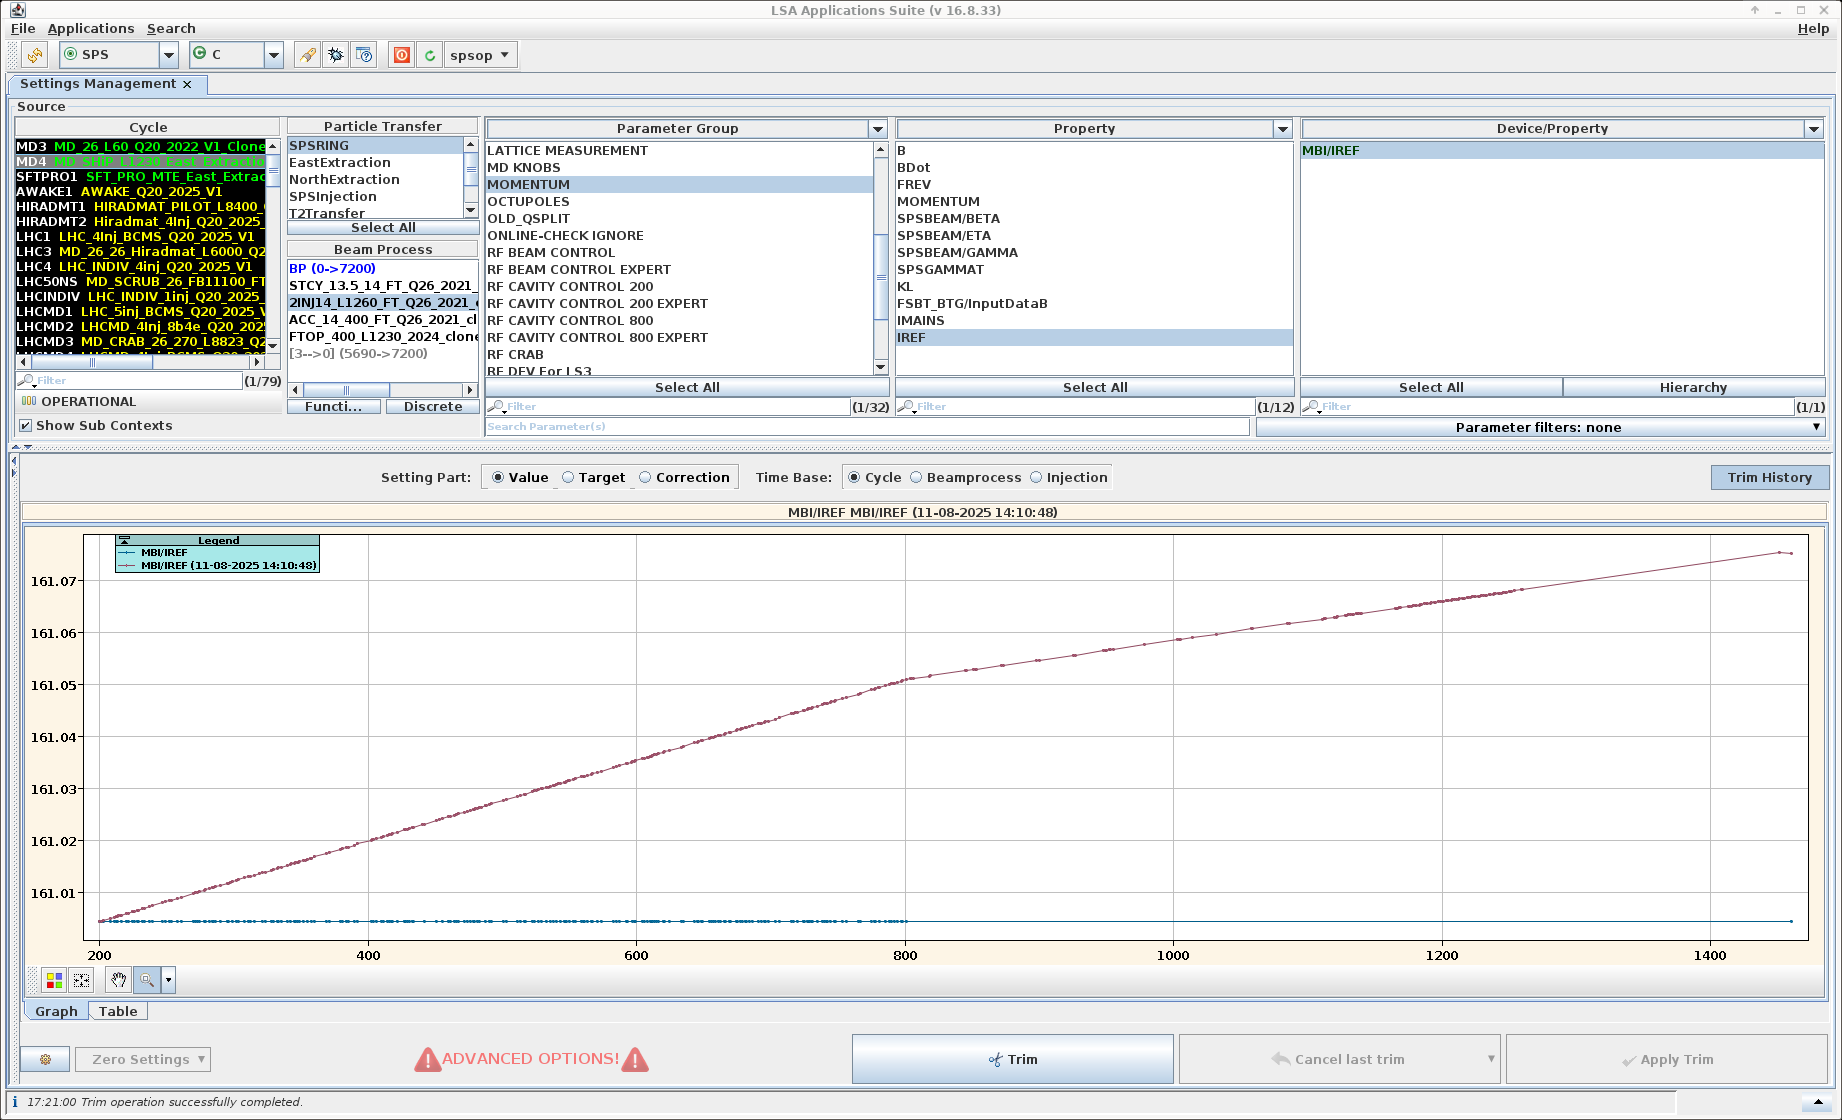Open the SPS accelerator combo box arrow
This screenshot has height=1120, width=1842.
(x=169, y=55)
